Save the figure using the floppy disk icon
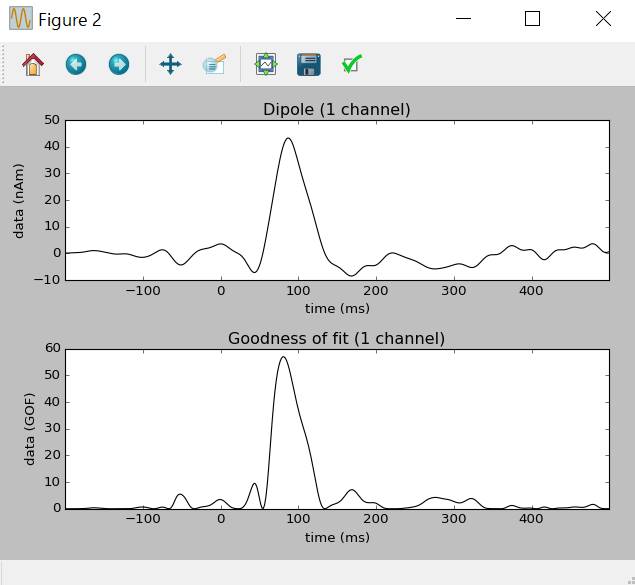Screen dimensions: 635x585 [308, 65]
